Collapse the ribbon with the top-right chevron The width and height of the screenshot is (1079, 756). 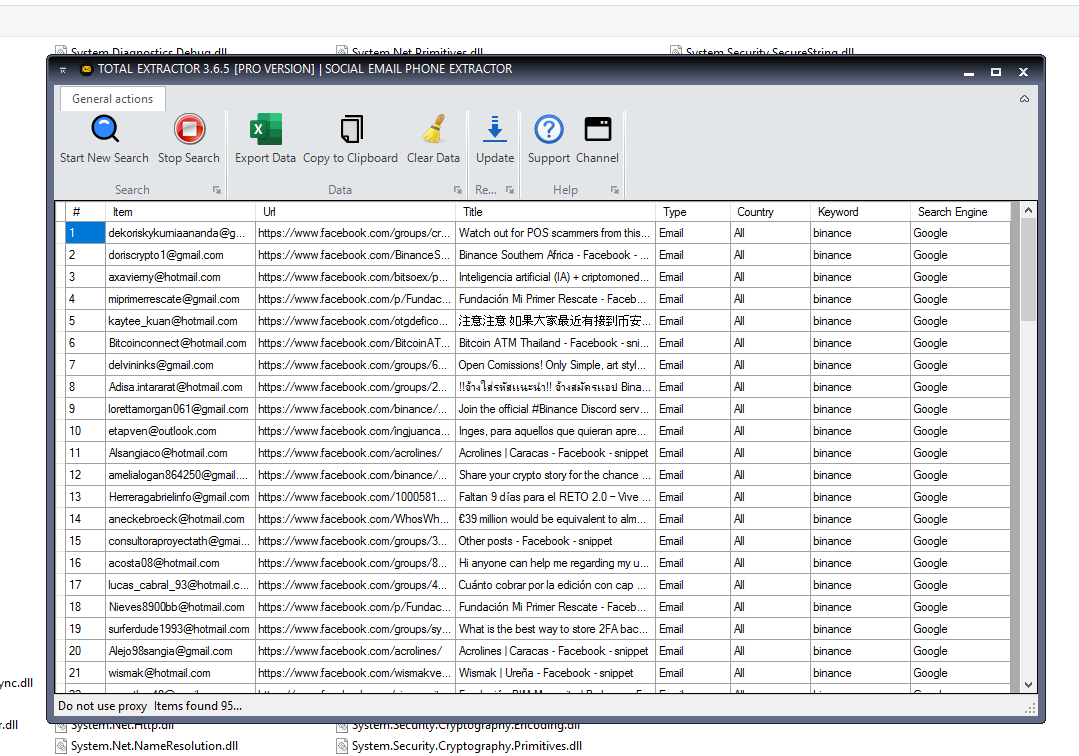point(1023,99)
